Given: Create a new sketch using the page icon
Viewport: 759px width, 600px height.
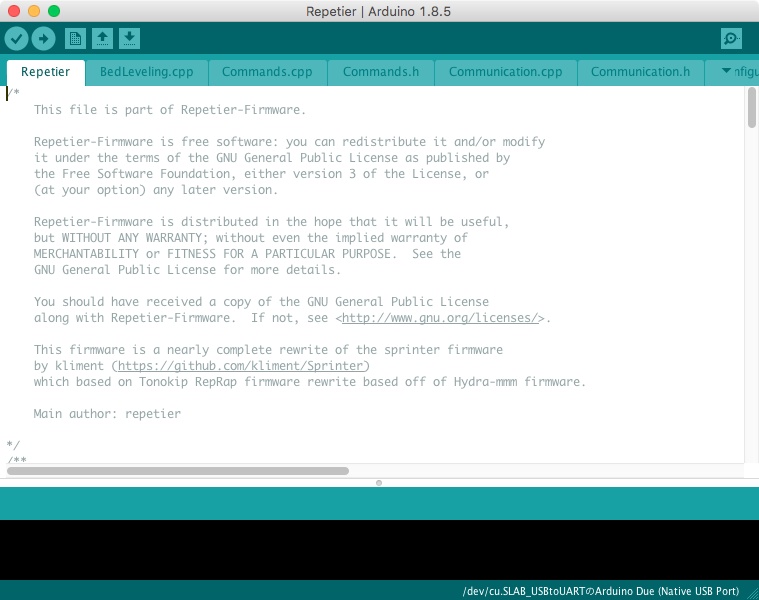Looking at the screenshot, I should pyautogui.click(x=75, y=39).
